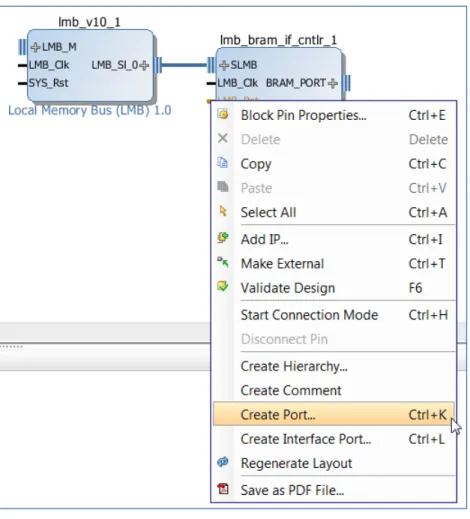Image resolution: width=470 pixels, height=519 pixels.
Task: Click the Copy icon in context menu
Action: click(223, 163)
